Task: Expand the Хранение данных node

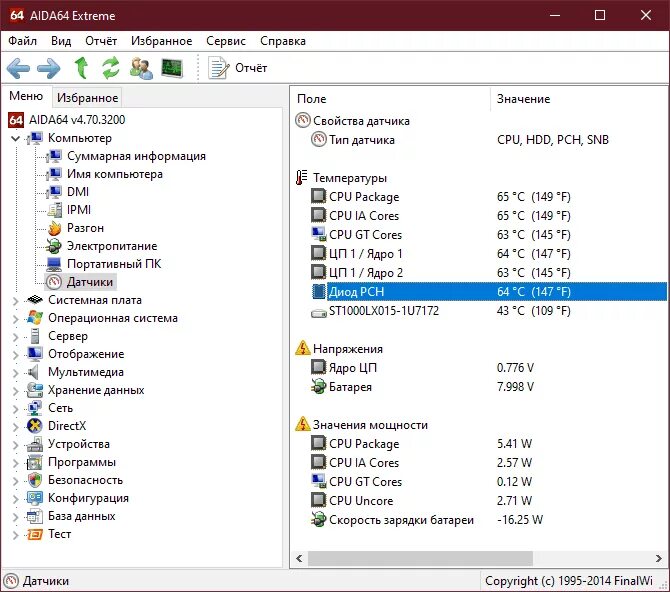Action: [15, 390]
